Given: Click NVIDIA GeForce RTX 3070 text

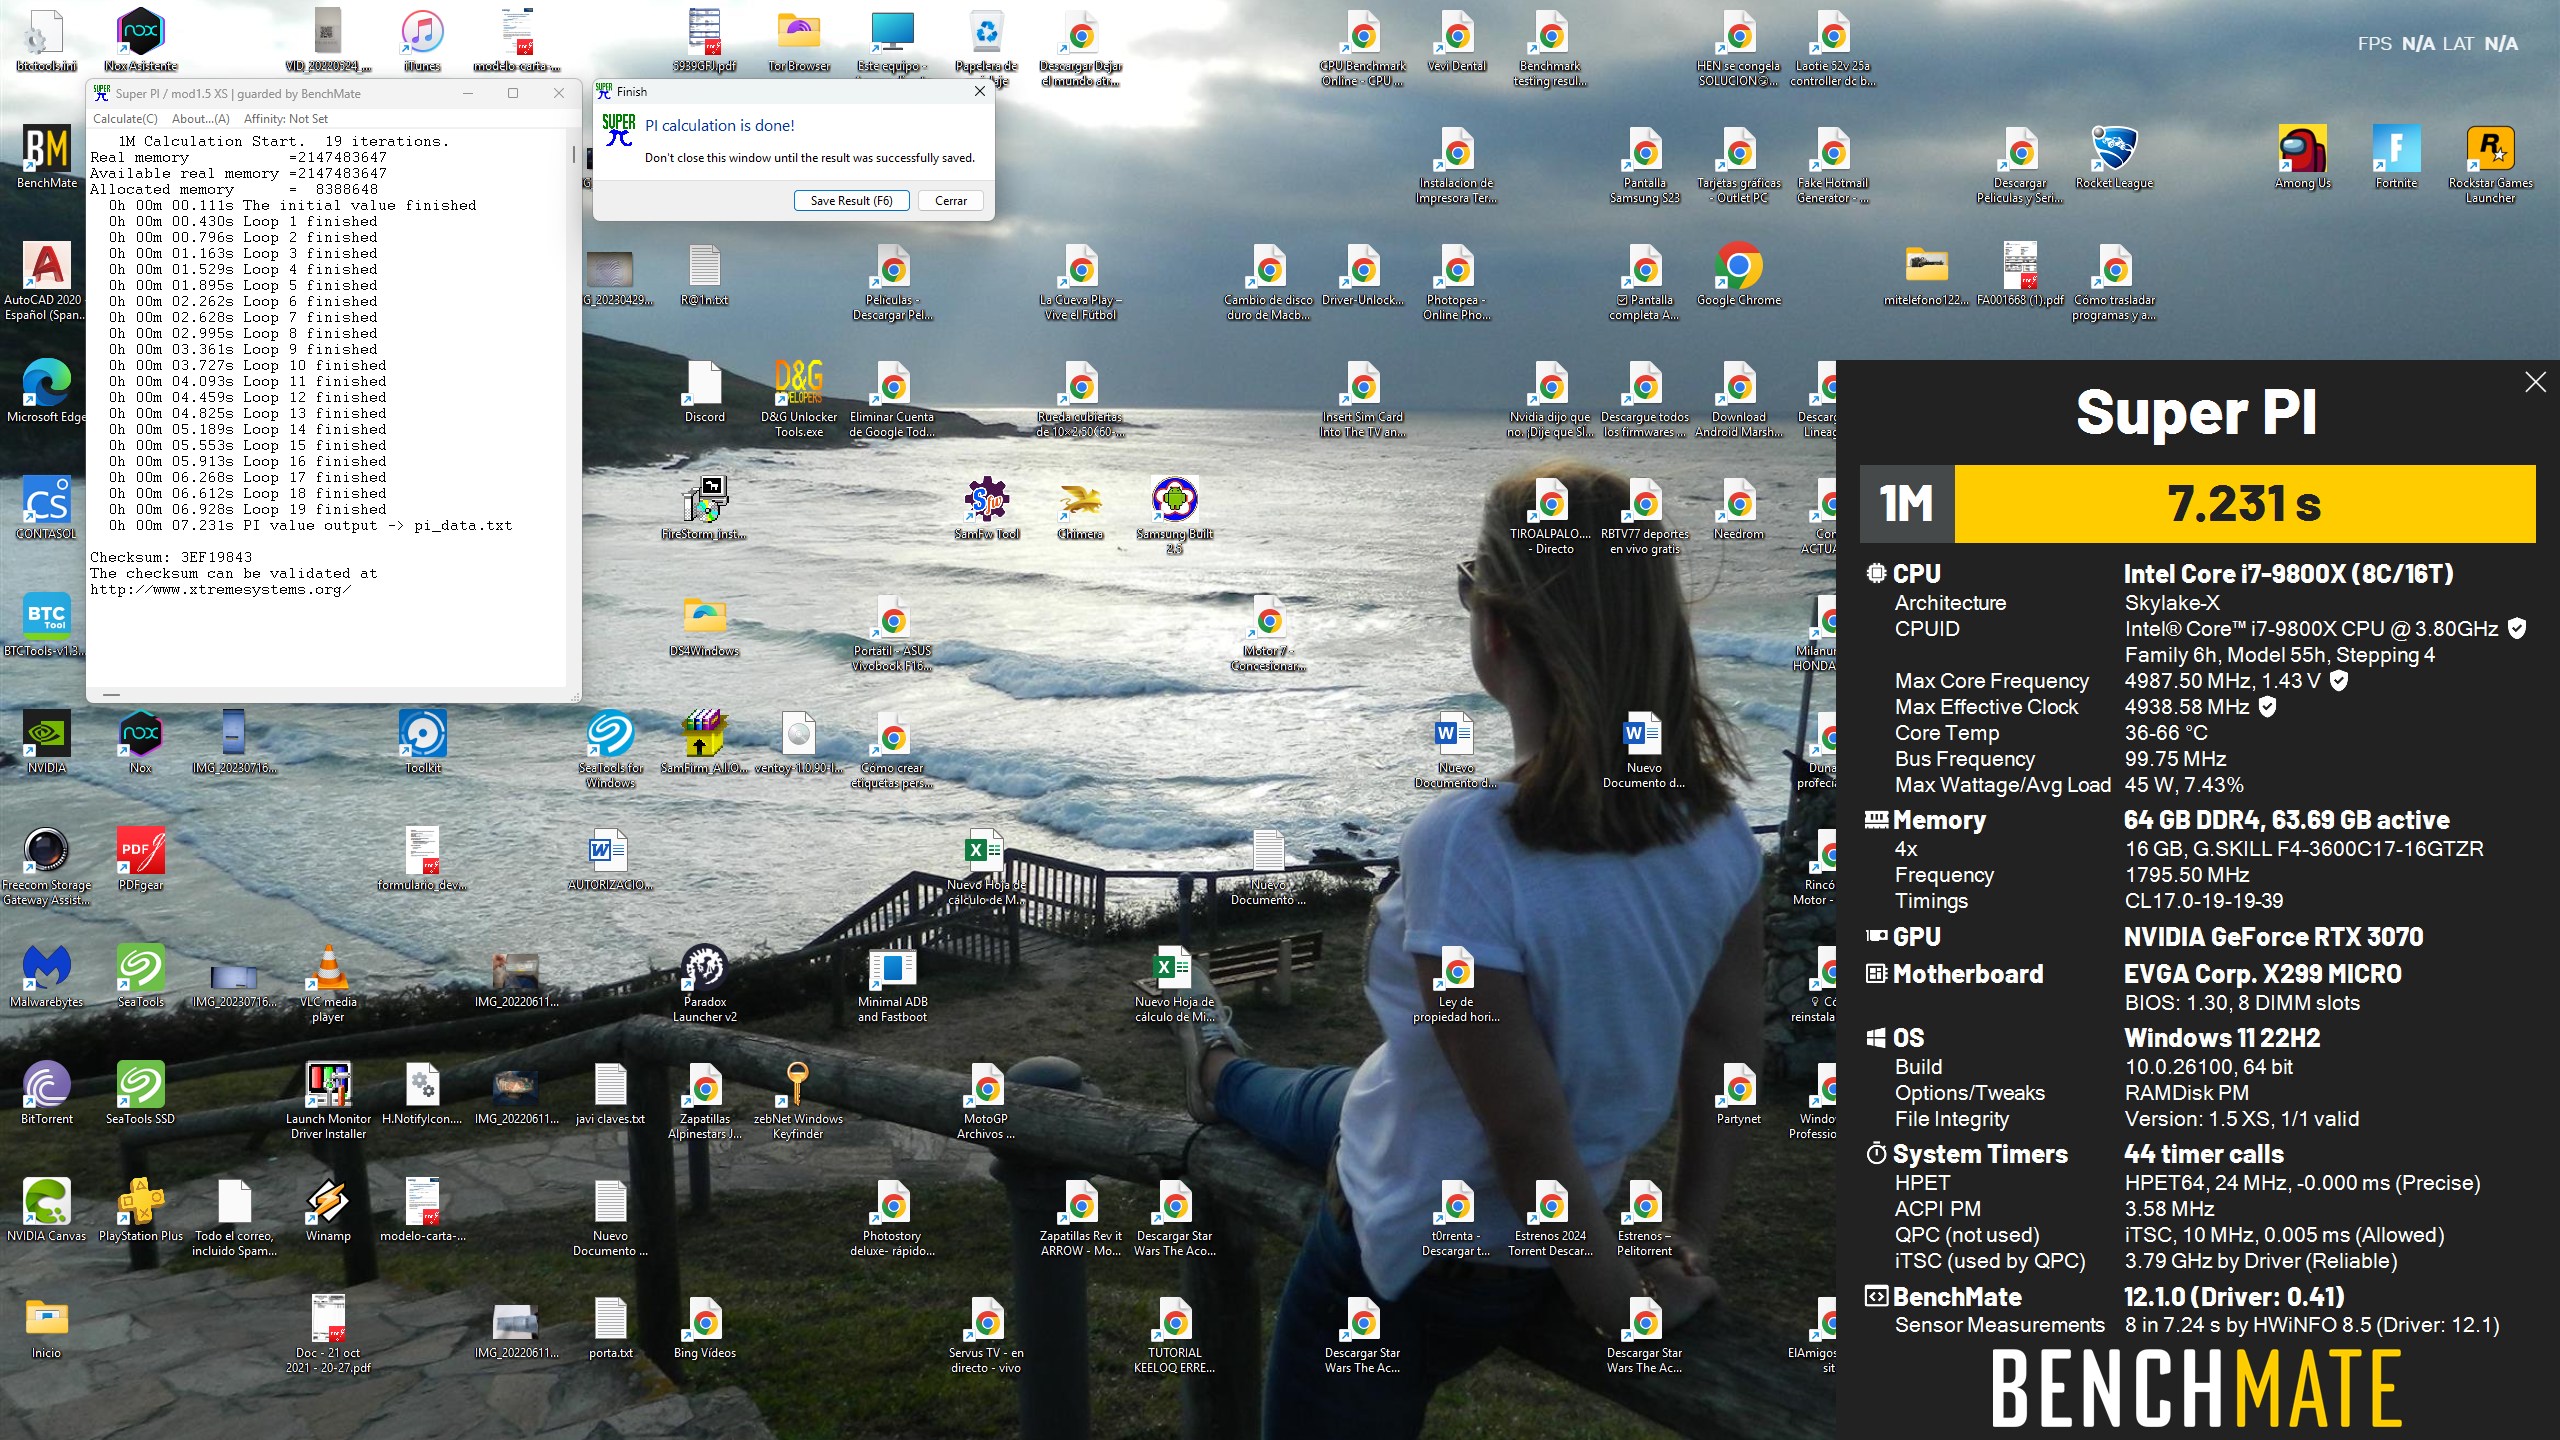Looking at the screenshot, I should click(x=2273, y=937).
